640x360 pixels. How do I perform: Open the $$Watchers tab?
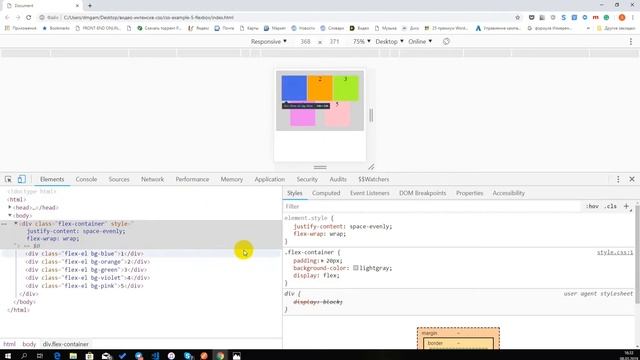click(373, 179)
